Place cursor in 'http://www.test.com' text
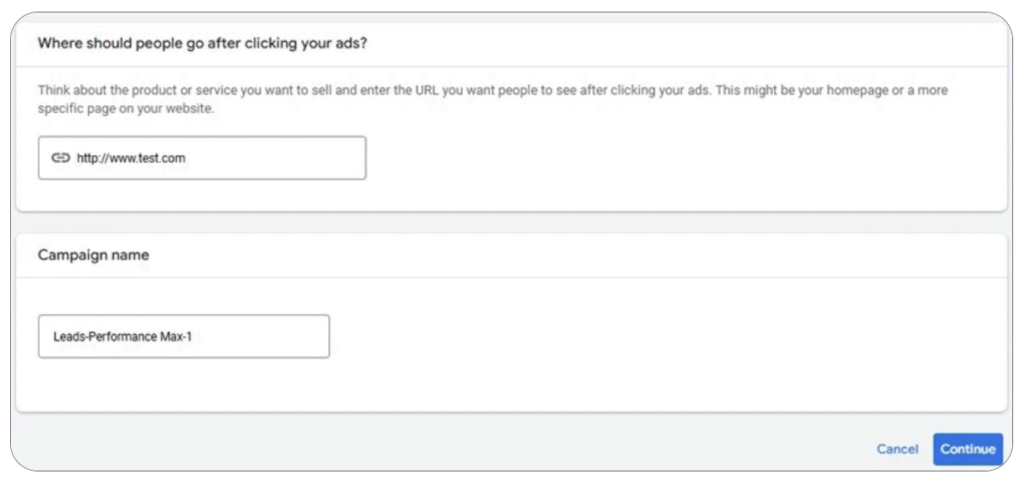The width and height of the screenshot is (1024, 480). 131,158
